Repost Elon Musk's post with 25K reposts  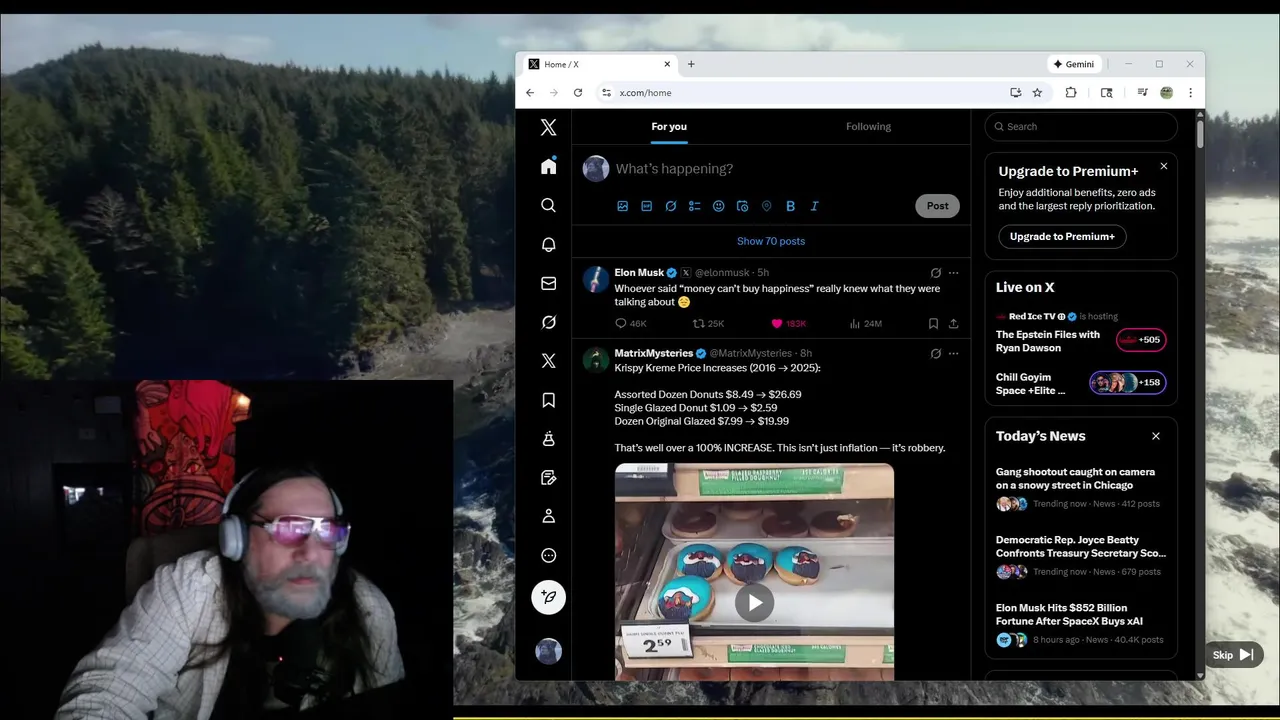[x=708, y=324]
